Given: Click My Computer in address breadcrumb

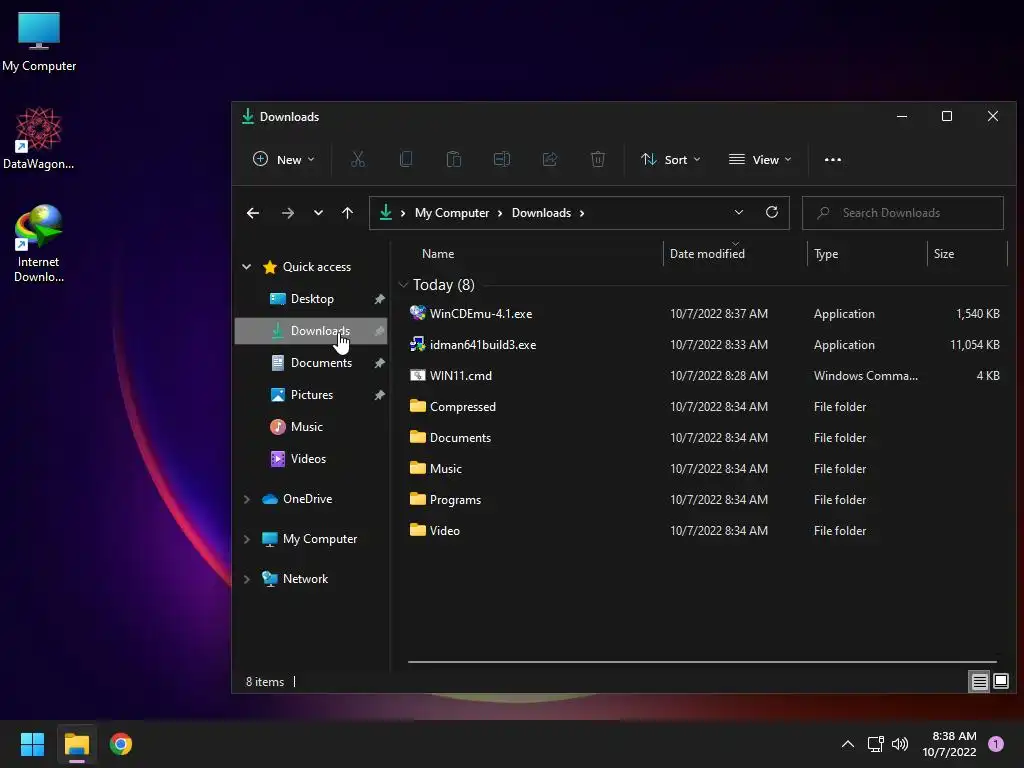Looking at the screenshot, I should [x=452, y=213].
